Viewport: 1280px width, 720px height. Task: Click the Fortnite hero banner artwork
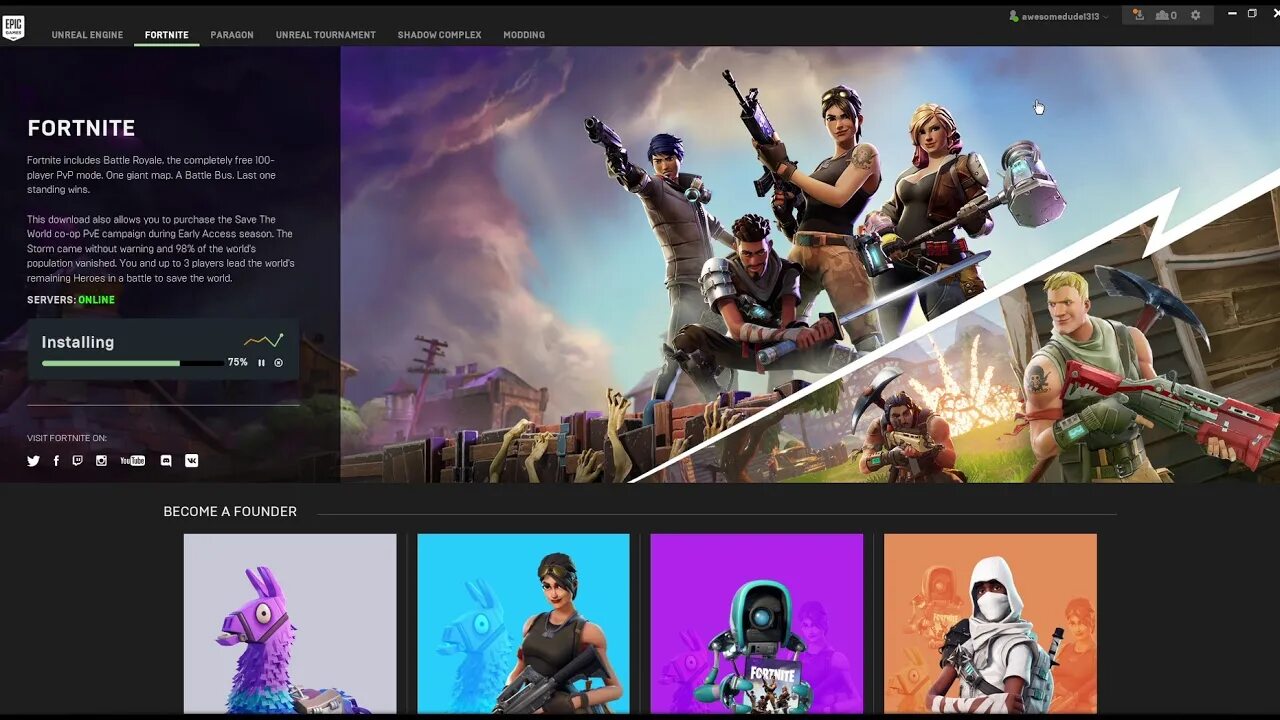point(810,264)
